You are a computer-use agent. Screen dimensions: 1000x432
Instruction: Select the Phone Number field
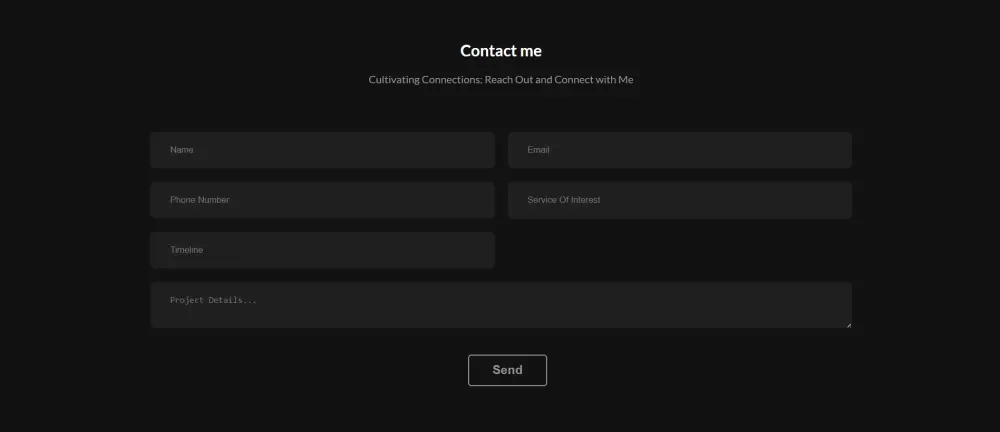[x=322, y=200]
